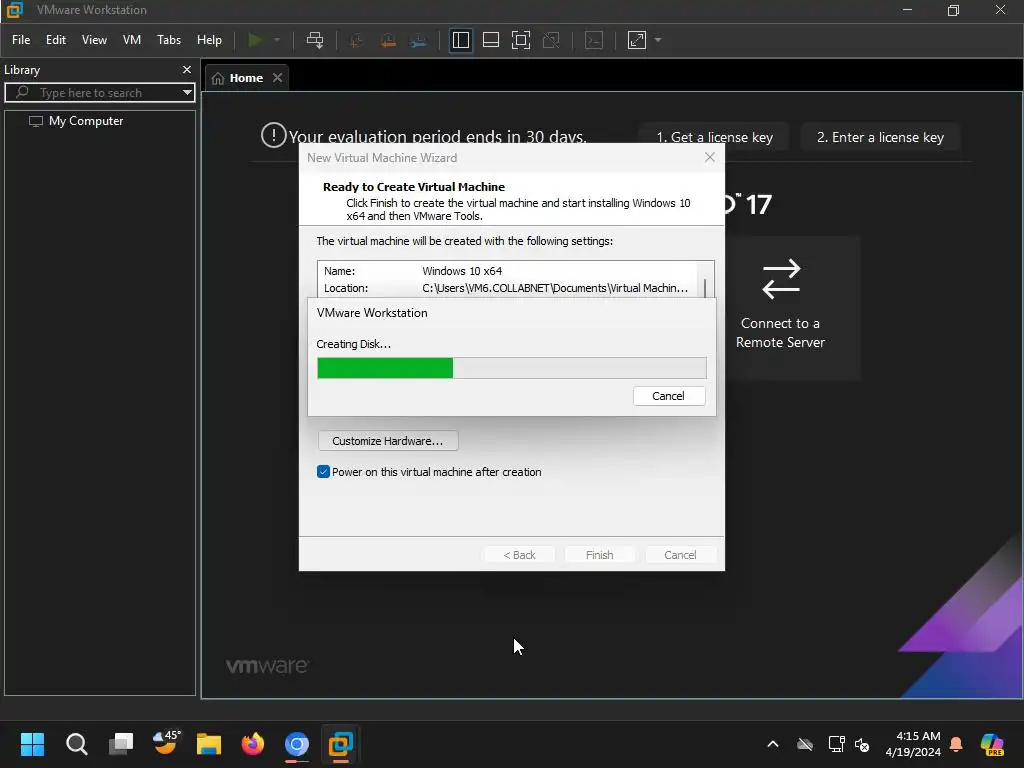
Task: Open the notifications bell icon
Action: click(956, 744)
